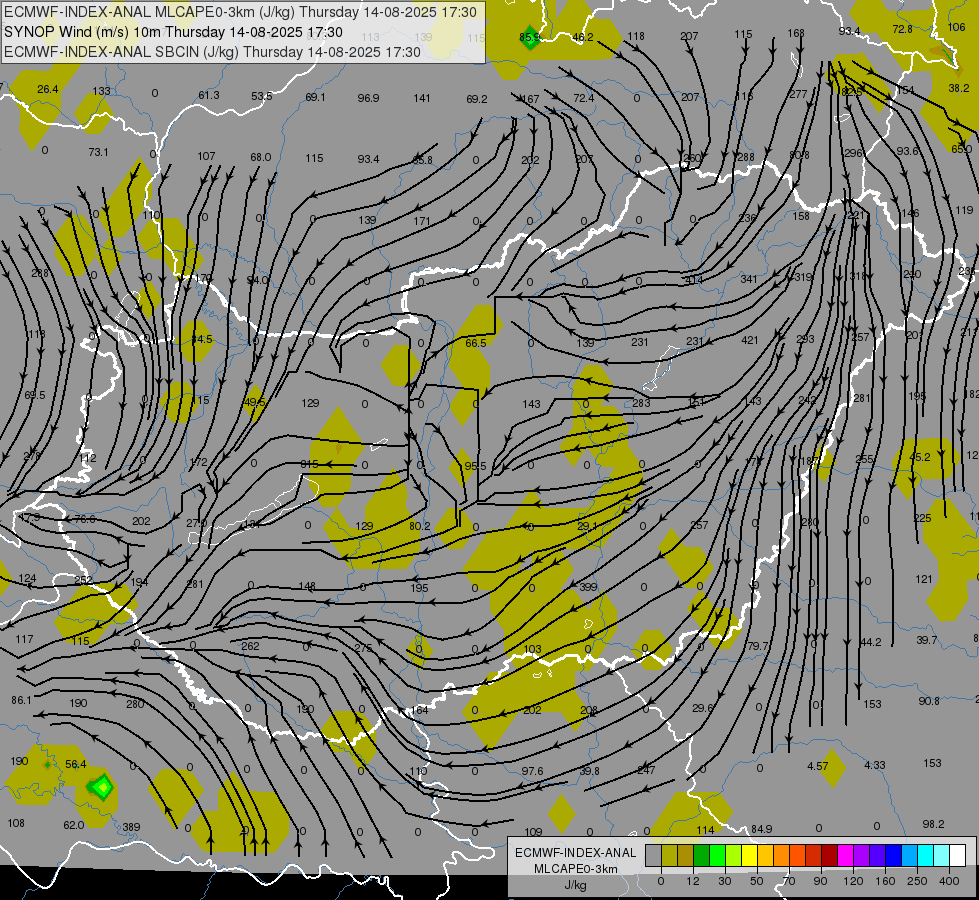Click map value 615
Viewport: 979px width, 900px height.
(310, 464)
